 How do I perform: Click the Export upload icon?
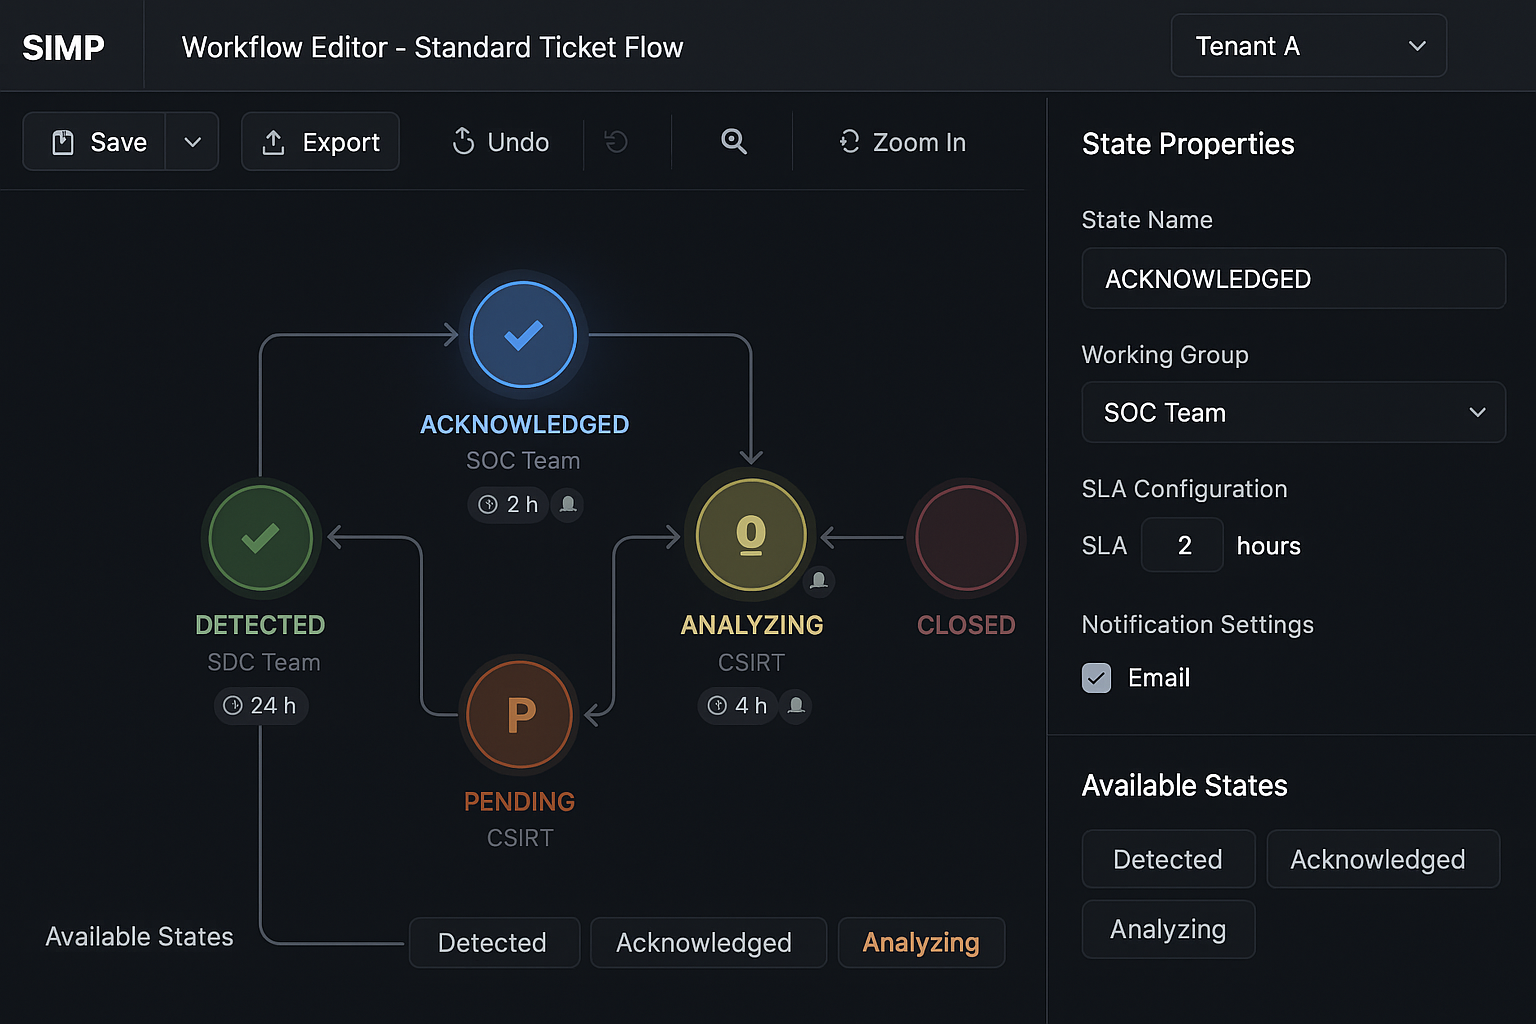click(x=273, y=141)
